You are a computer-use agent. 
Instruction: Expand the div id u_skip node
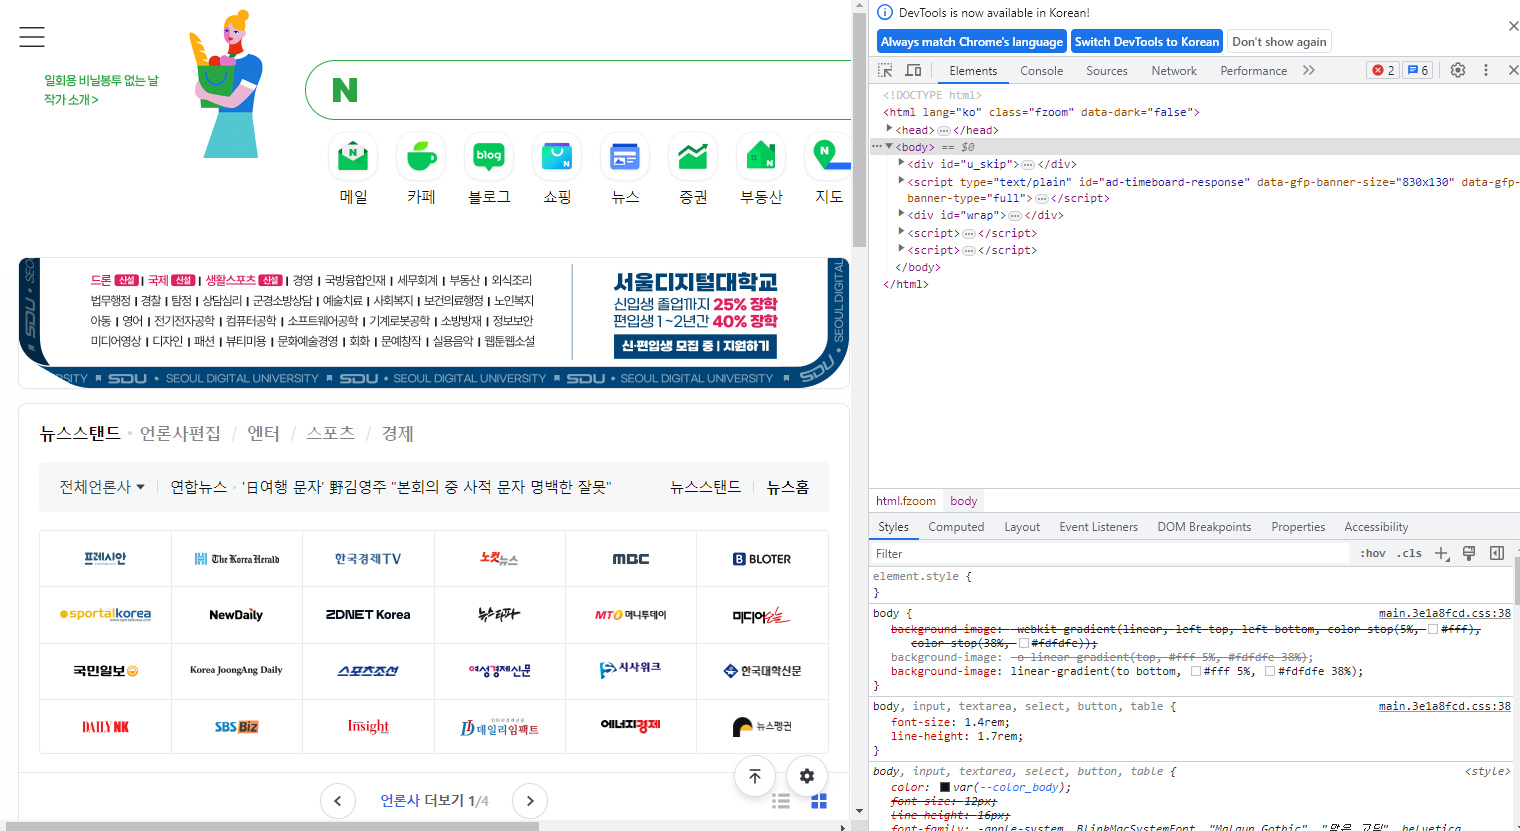[901, 163]
